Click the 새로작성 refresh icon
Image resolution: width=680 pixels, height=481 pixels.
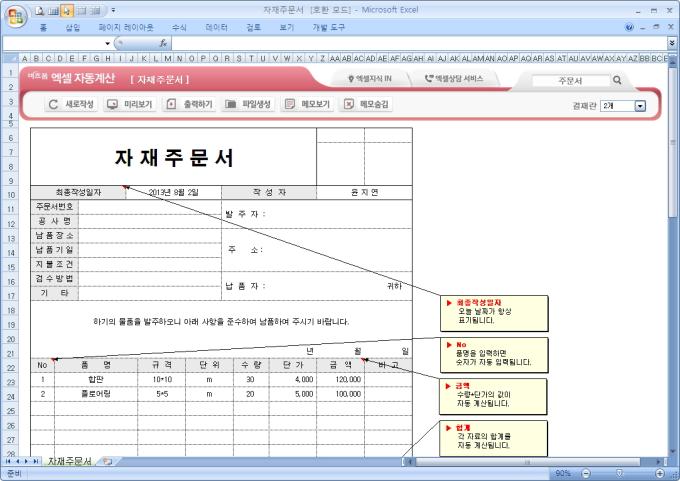pyautogui.click(x=53, y=104)
